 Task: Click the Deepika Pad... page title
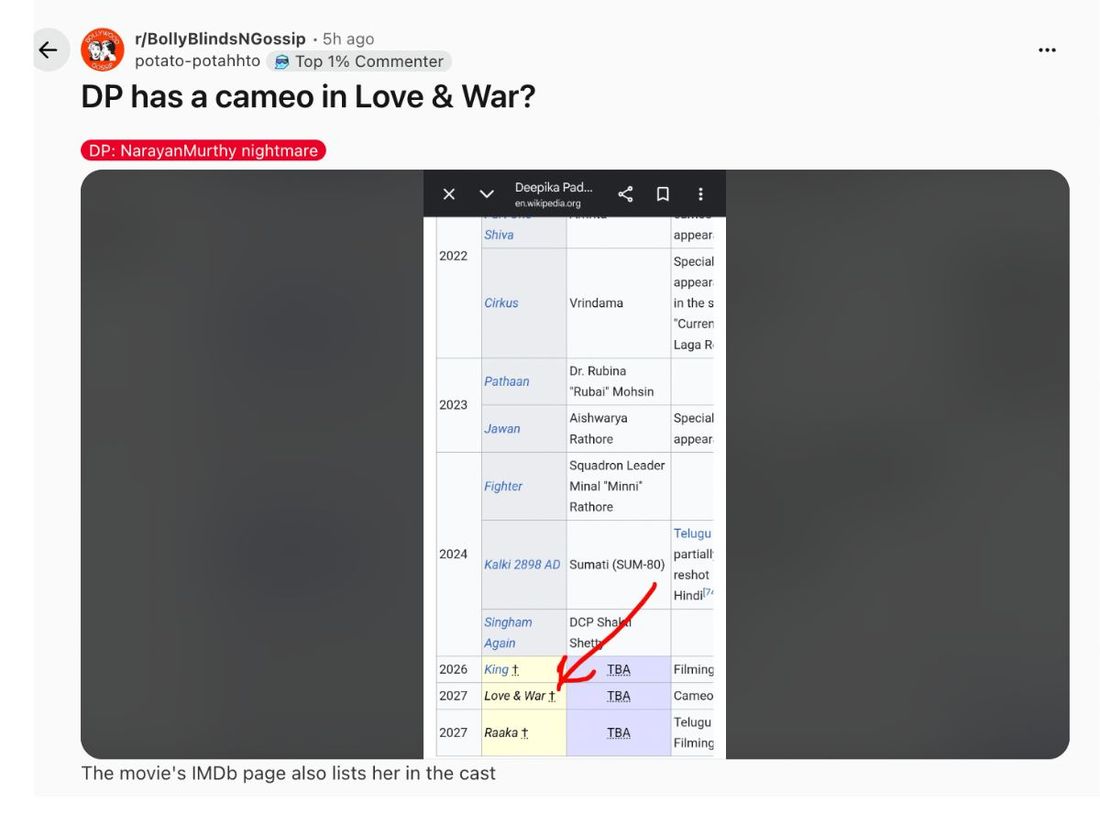click(x=554, y=187)
